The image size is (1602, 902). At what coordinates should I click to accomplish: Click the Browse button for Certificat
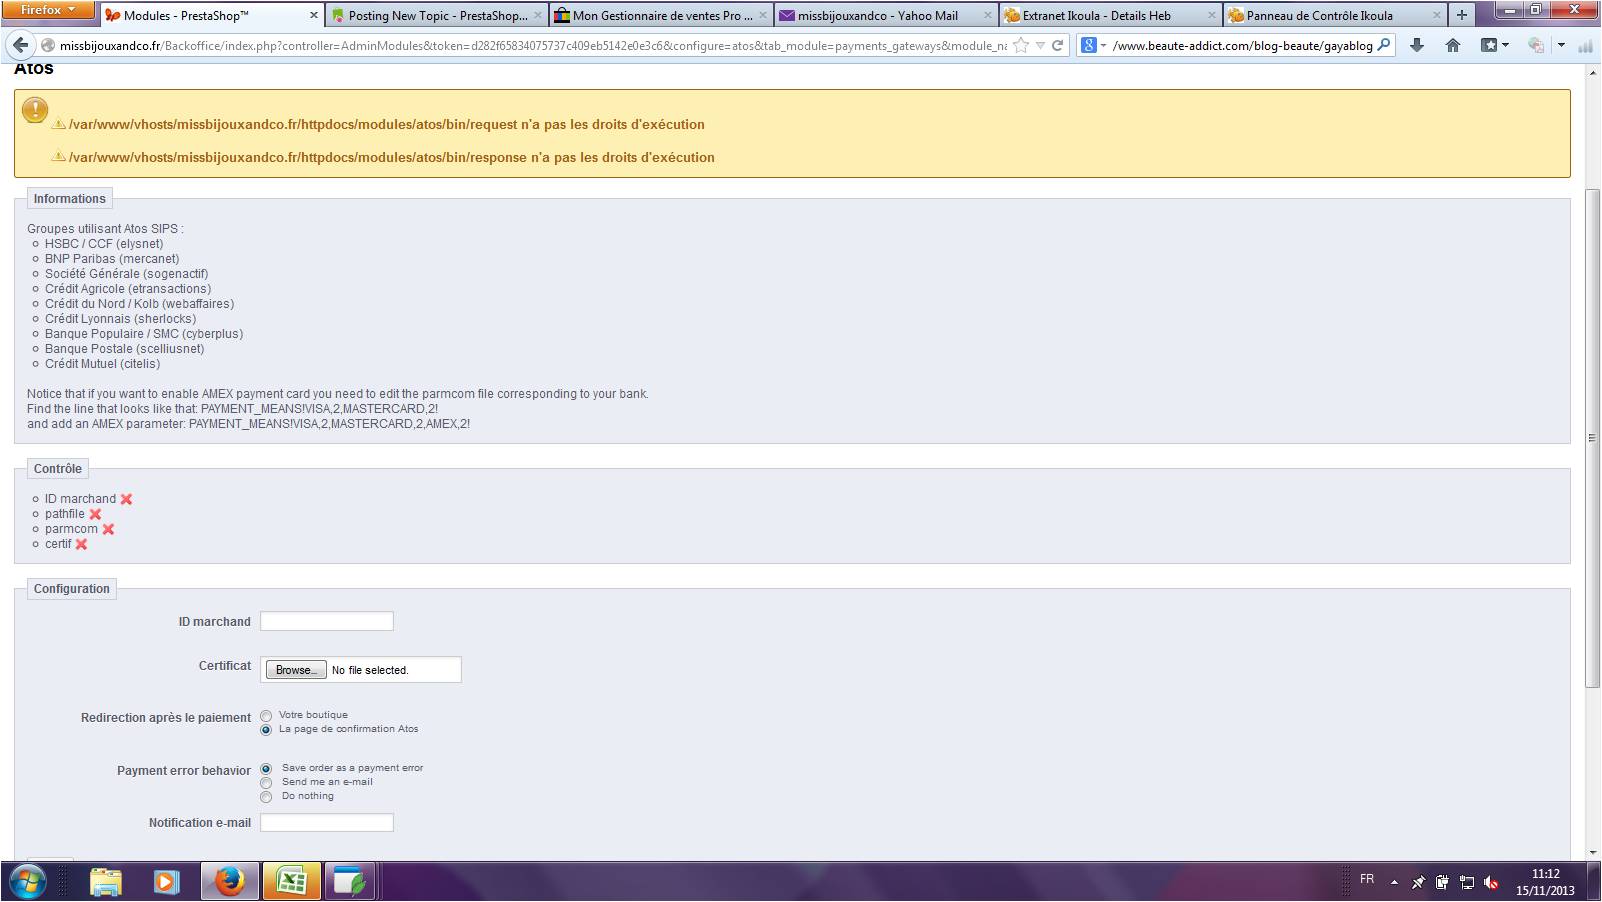[x=296, y=670]
